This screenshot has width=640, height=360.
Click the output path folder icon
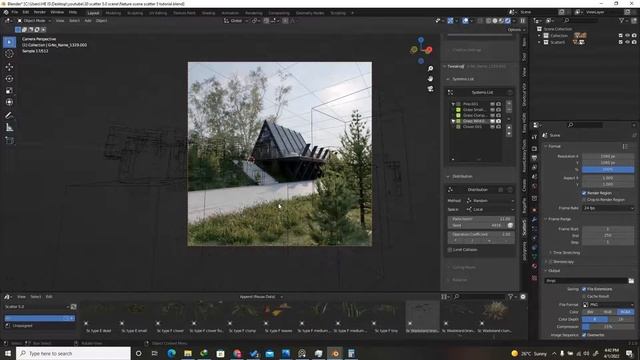[x=631, y=281]
